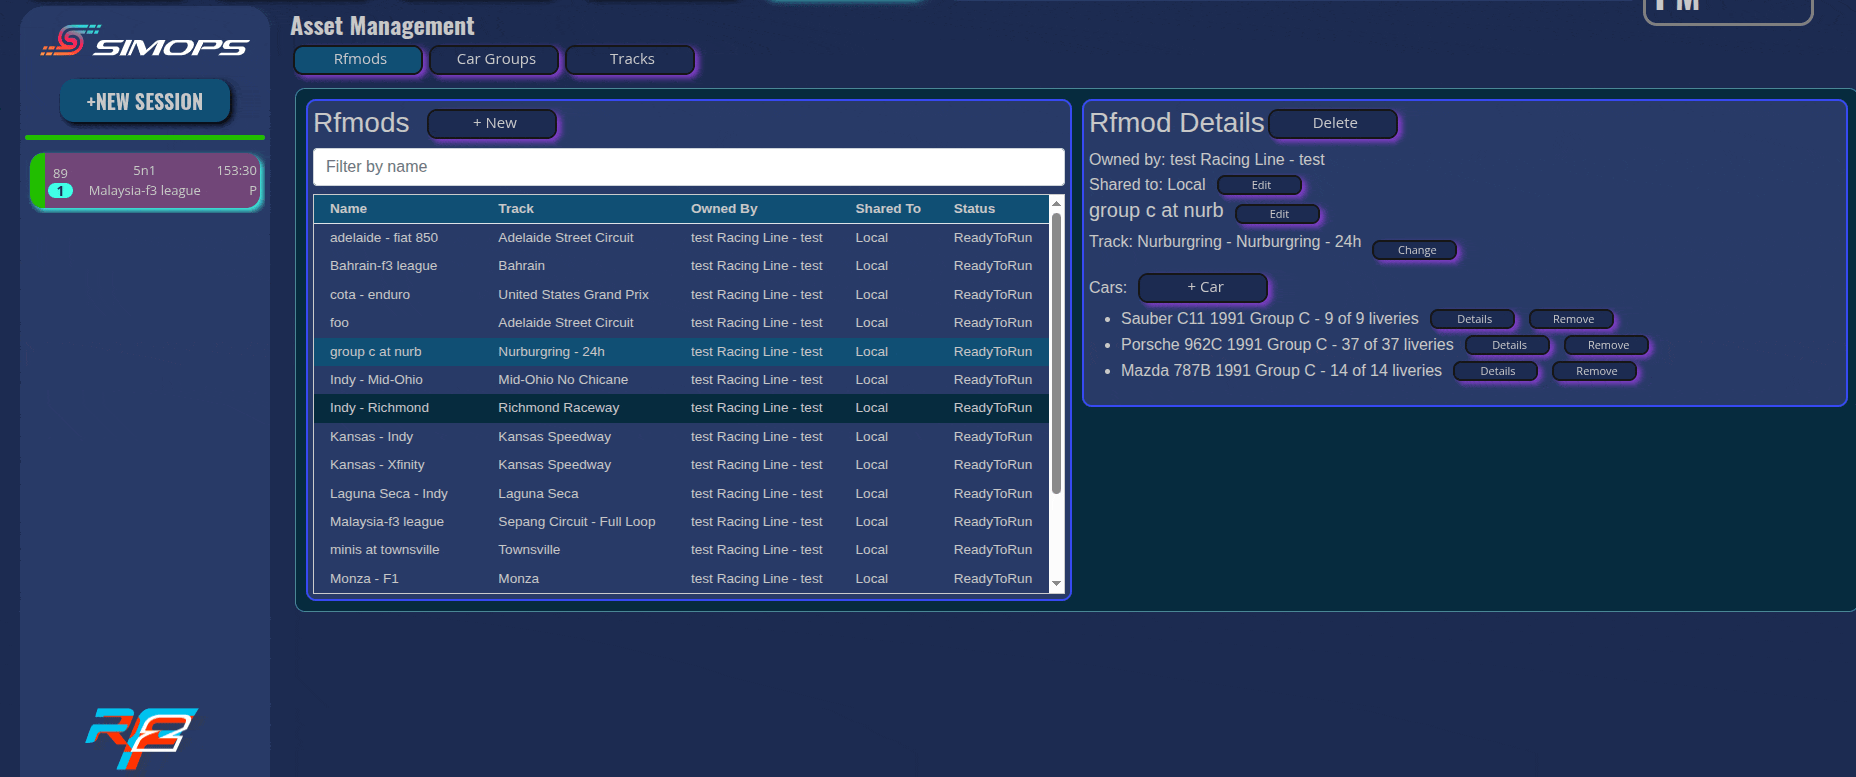Select the 'Indy - Mid-Ohio' row
The width and height of the screenshot is (1856, 777).
pos(681,380)
